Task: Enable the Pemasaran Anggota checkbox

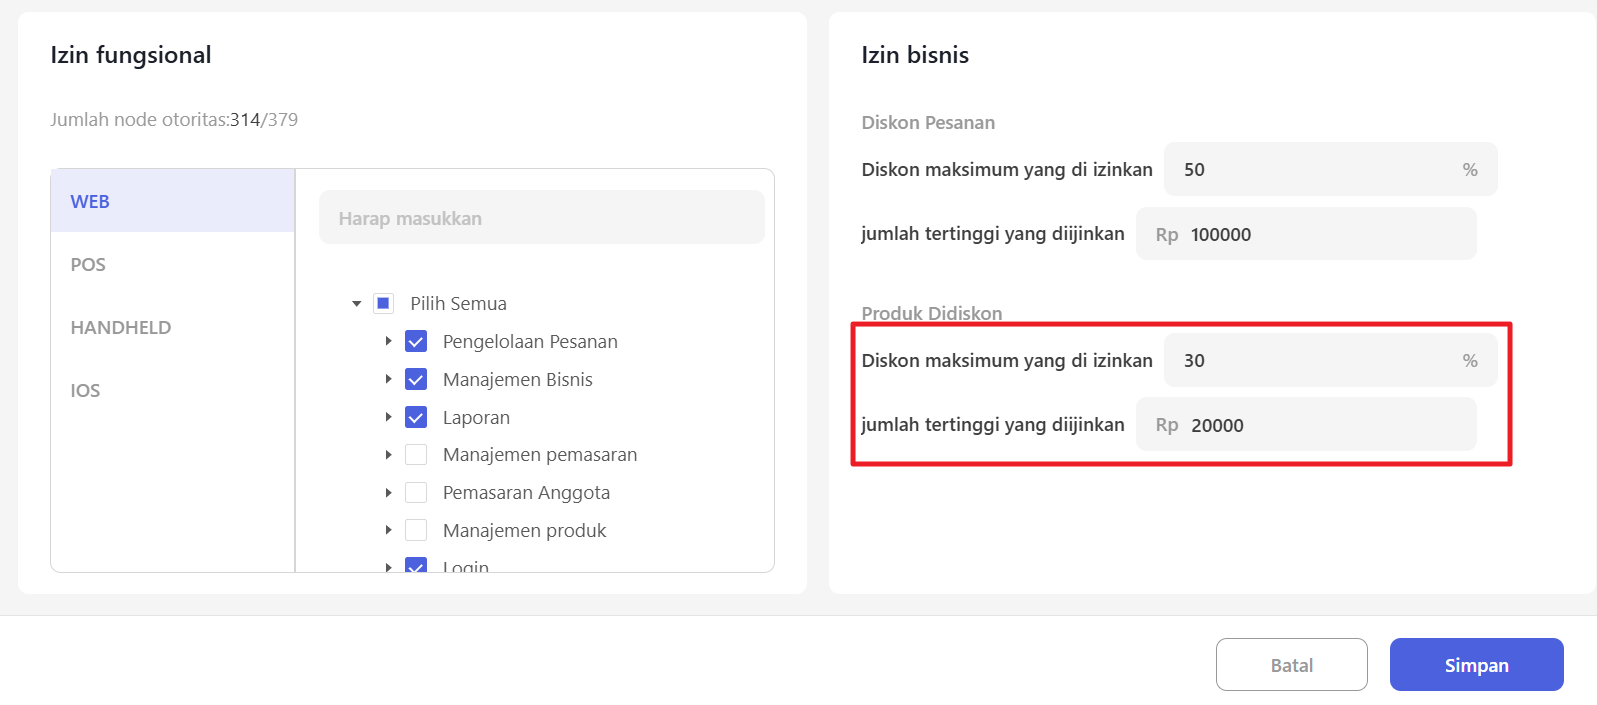Action: tap(416, 493)
